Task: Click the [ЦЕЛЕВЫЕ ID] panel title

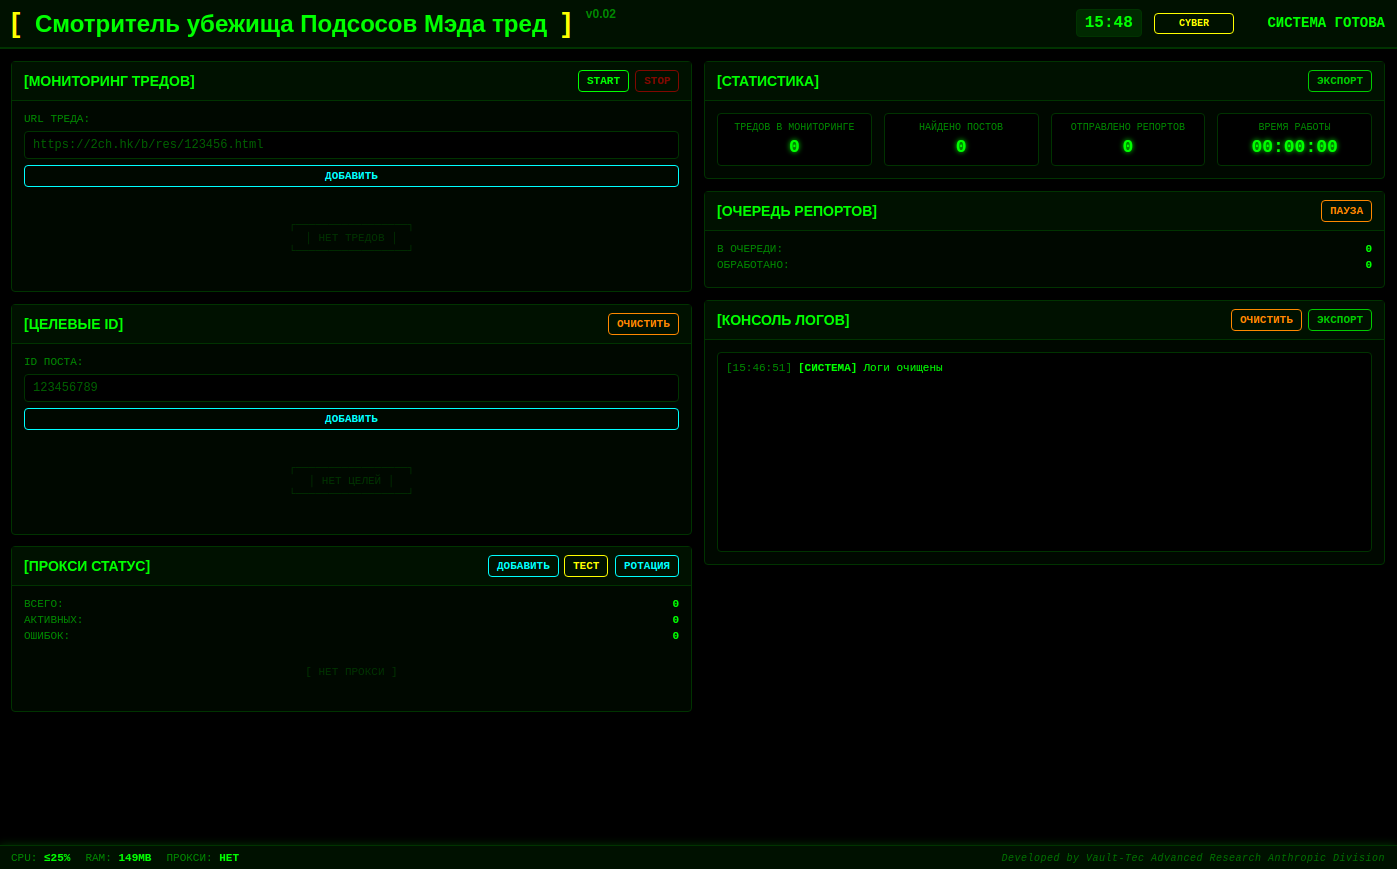Action: (x=74, y=324)
